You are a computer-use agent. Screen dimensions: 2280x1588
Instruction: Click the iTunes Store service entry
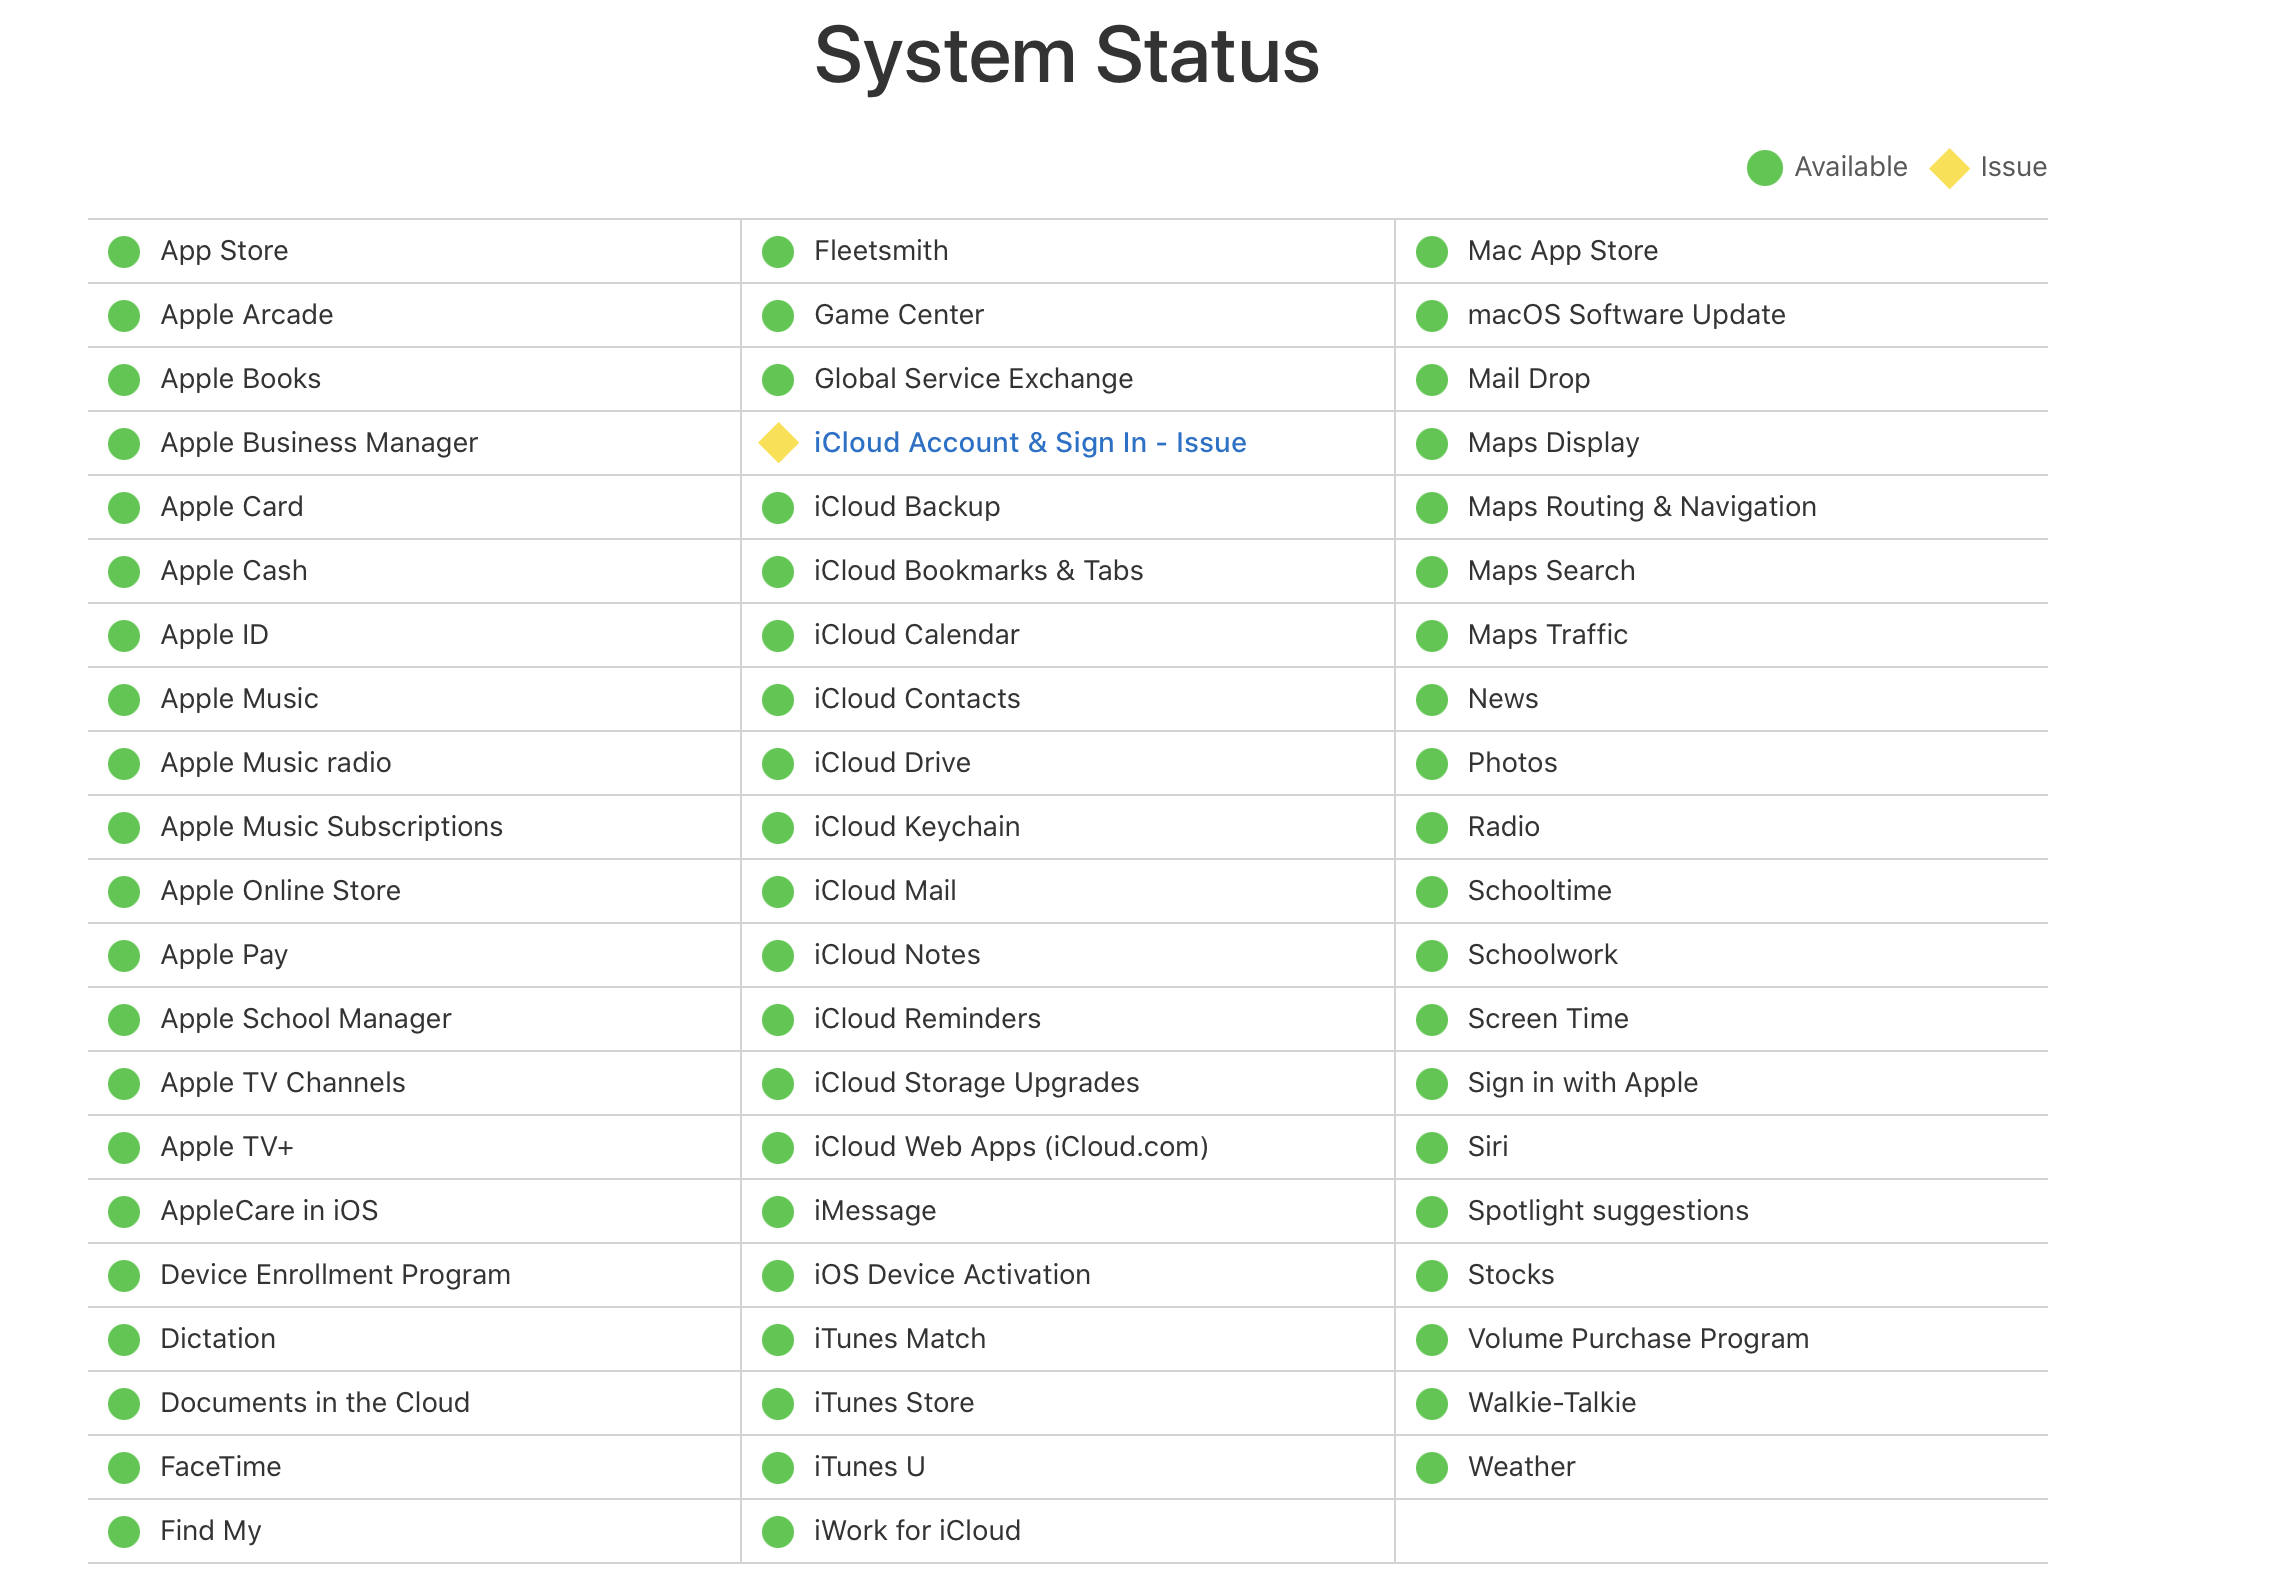tap(893, 1403)
